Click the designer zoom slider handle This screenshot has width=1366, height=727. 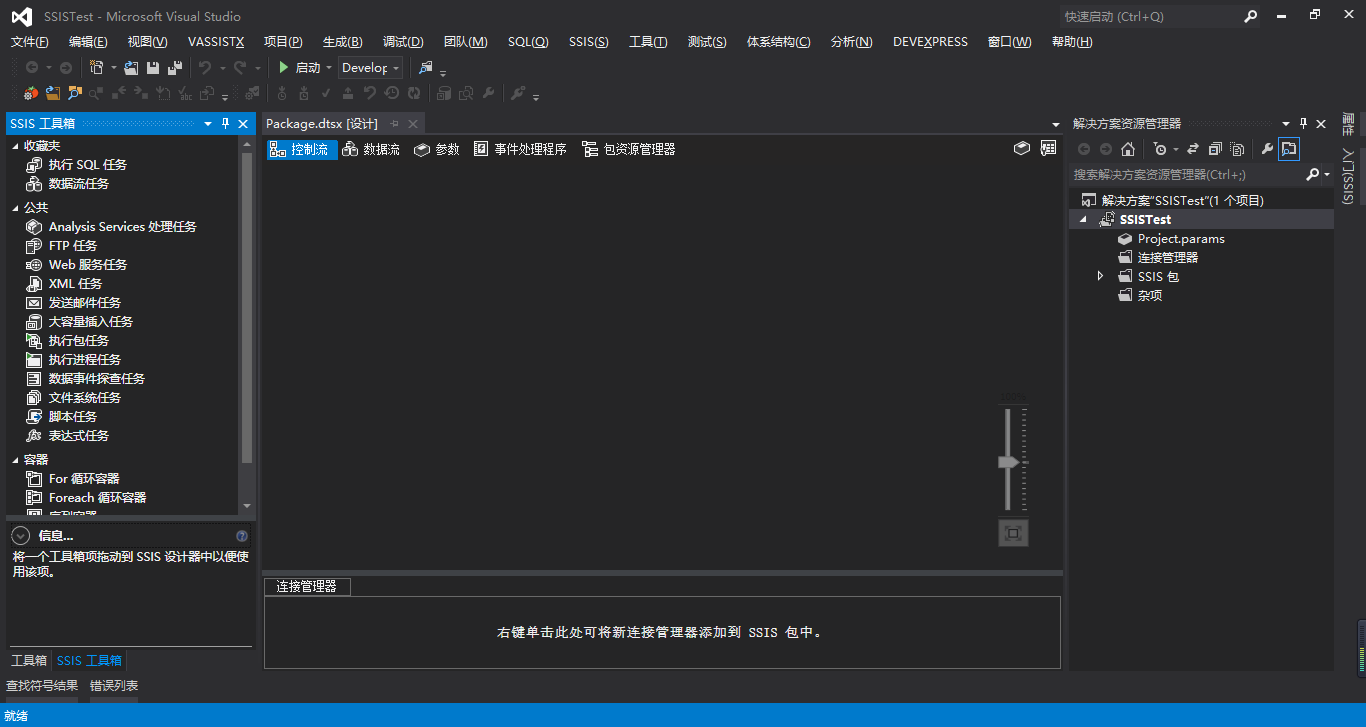coord(1008,462)
